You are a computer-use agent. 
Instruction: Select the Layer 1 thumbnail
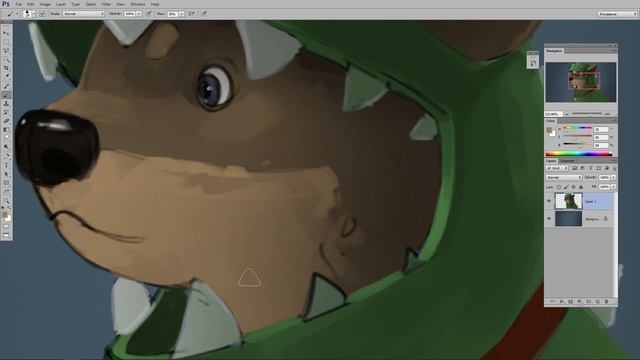[568, 201]
